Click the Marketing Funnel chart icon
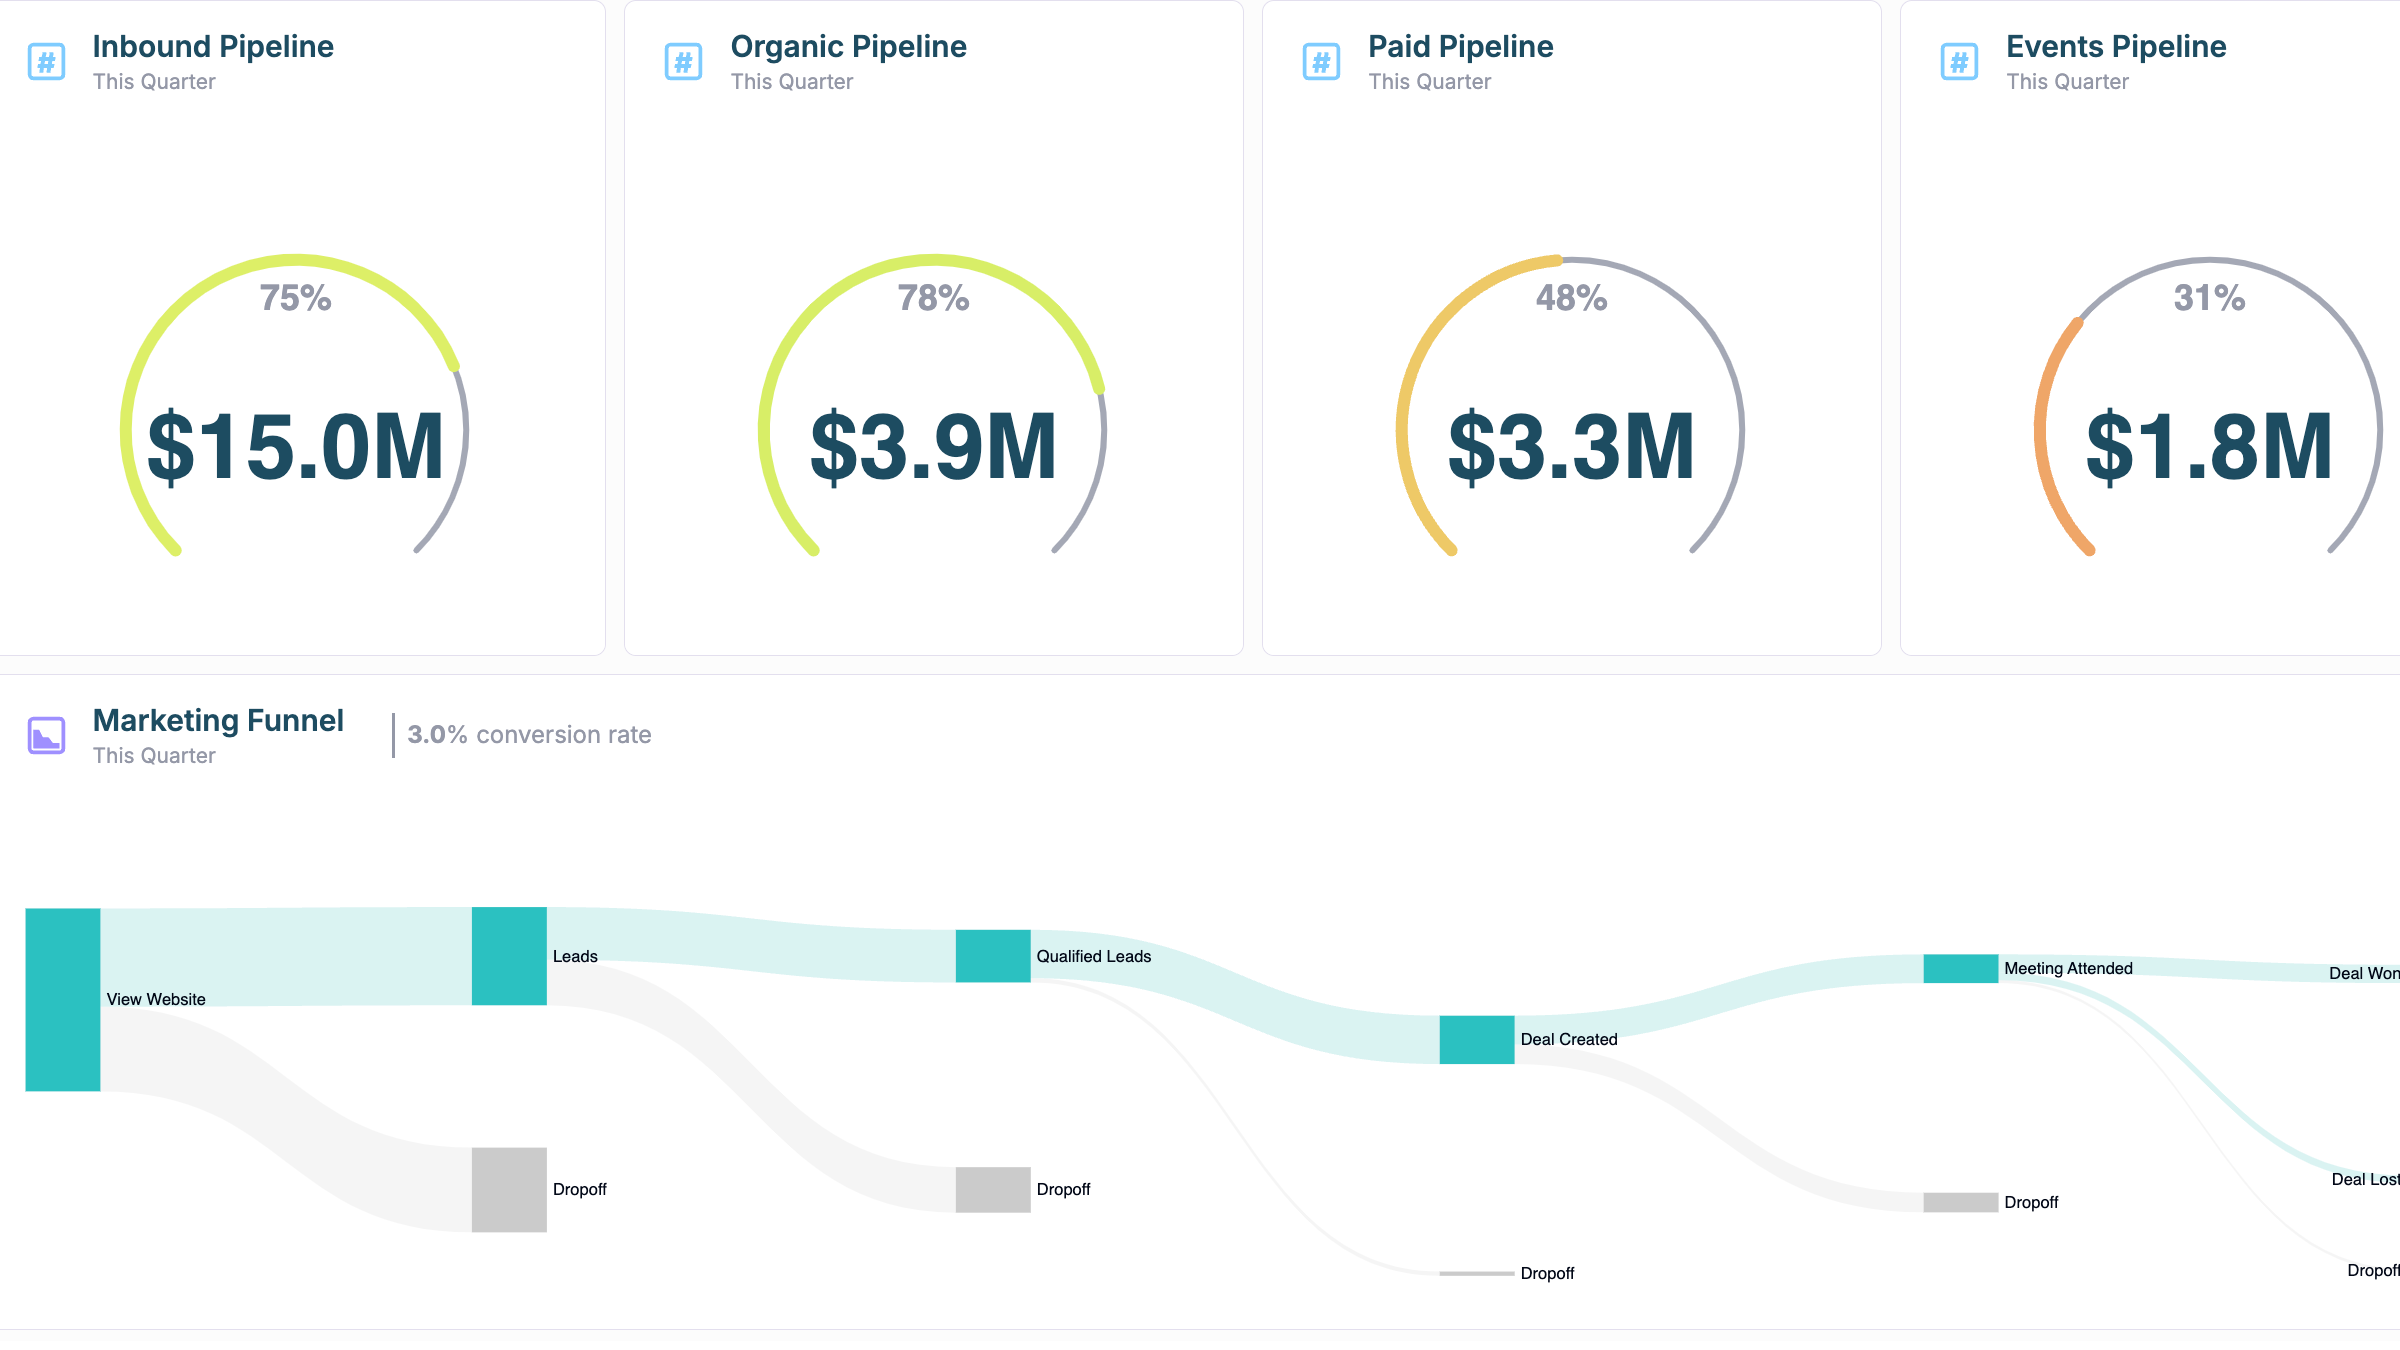2400x1350 pixels. pos(46,736)
